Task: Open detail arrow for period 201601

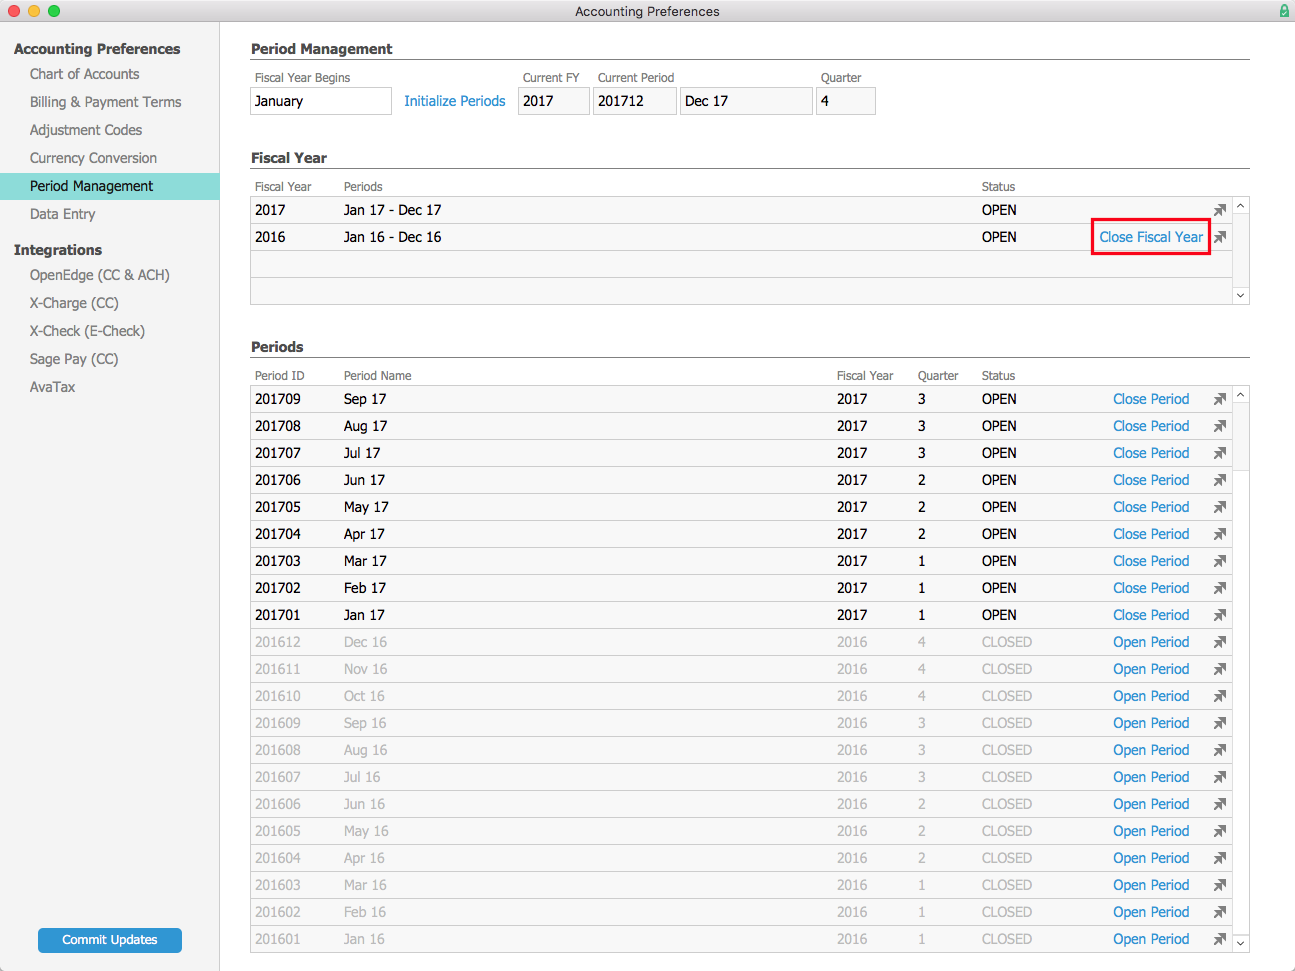Action: click(x=1220, y=939)
